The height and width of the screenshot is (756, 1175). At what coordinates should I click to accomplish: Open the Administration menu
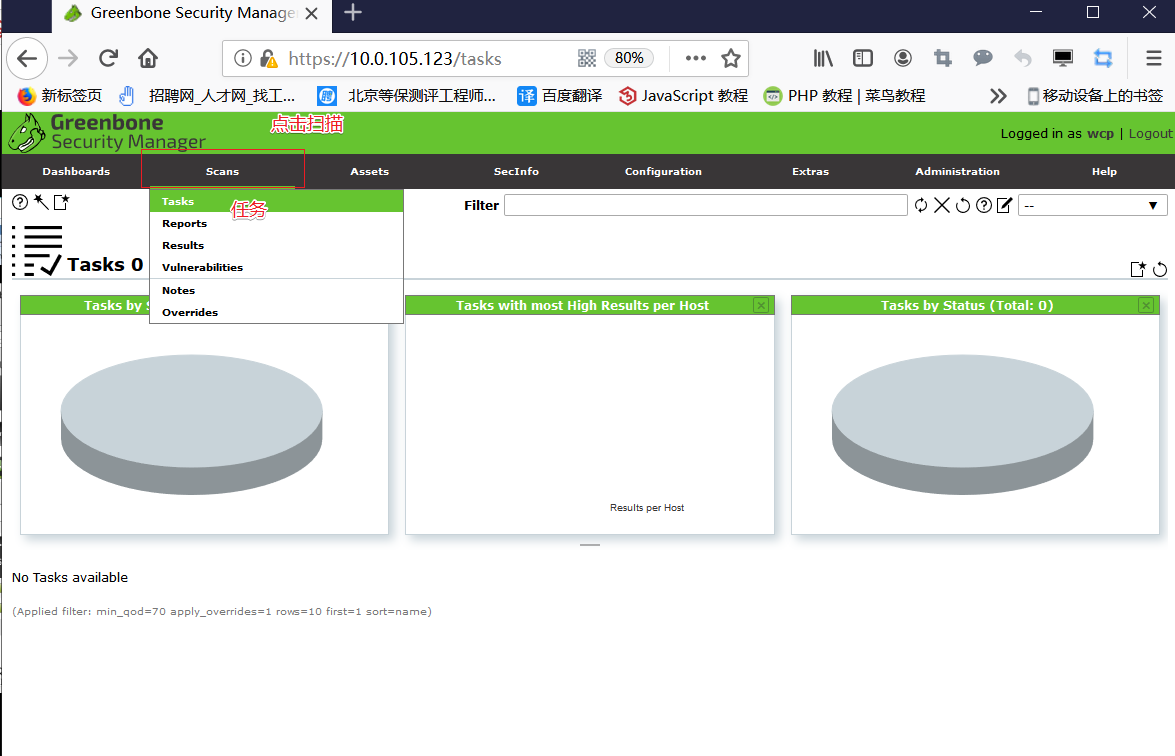point(957,172)
